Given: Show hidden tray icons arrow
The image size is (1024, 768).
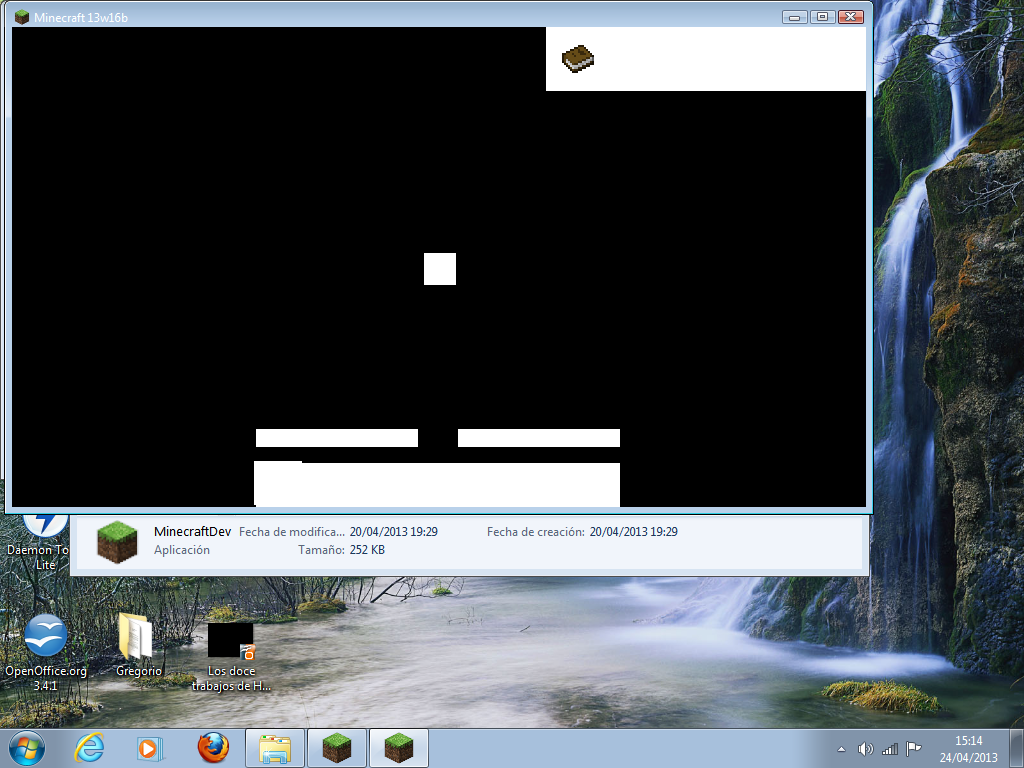Looking at the screenshot, I should click(x=841, y=749).
